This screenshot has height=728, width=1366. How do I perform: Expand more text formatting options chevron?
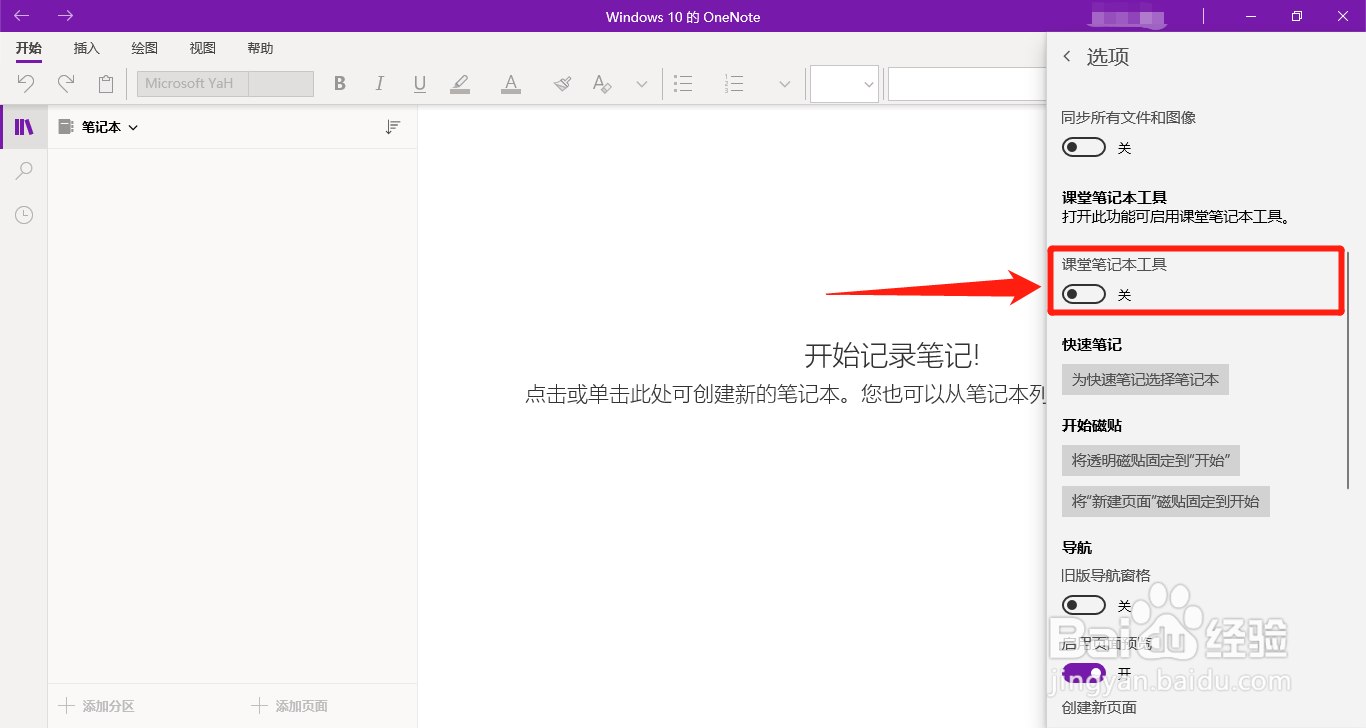pos(642,84)
